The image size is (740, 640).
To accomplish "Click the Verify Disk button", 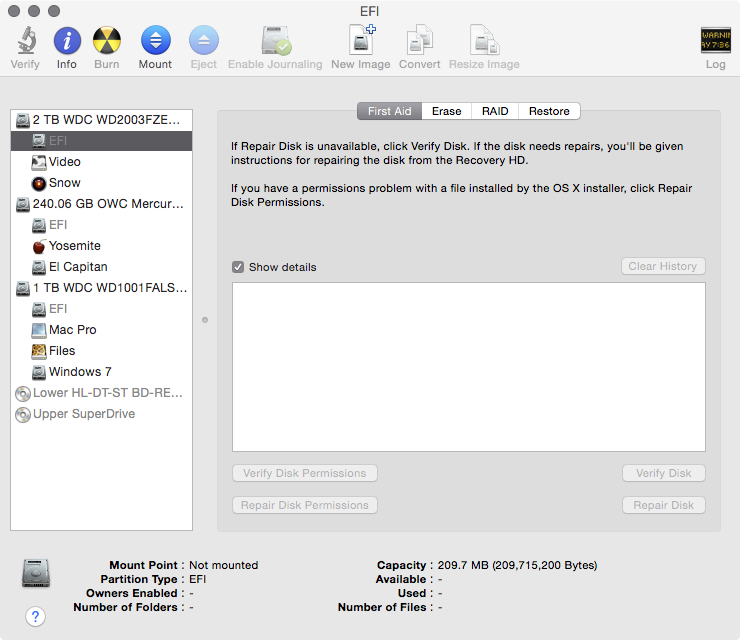I will pos(664,473).
